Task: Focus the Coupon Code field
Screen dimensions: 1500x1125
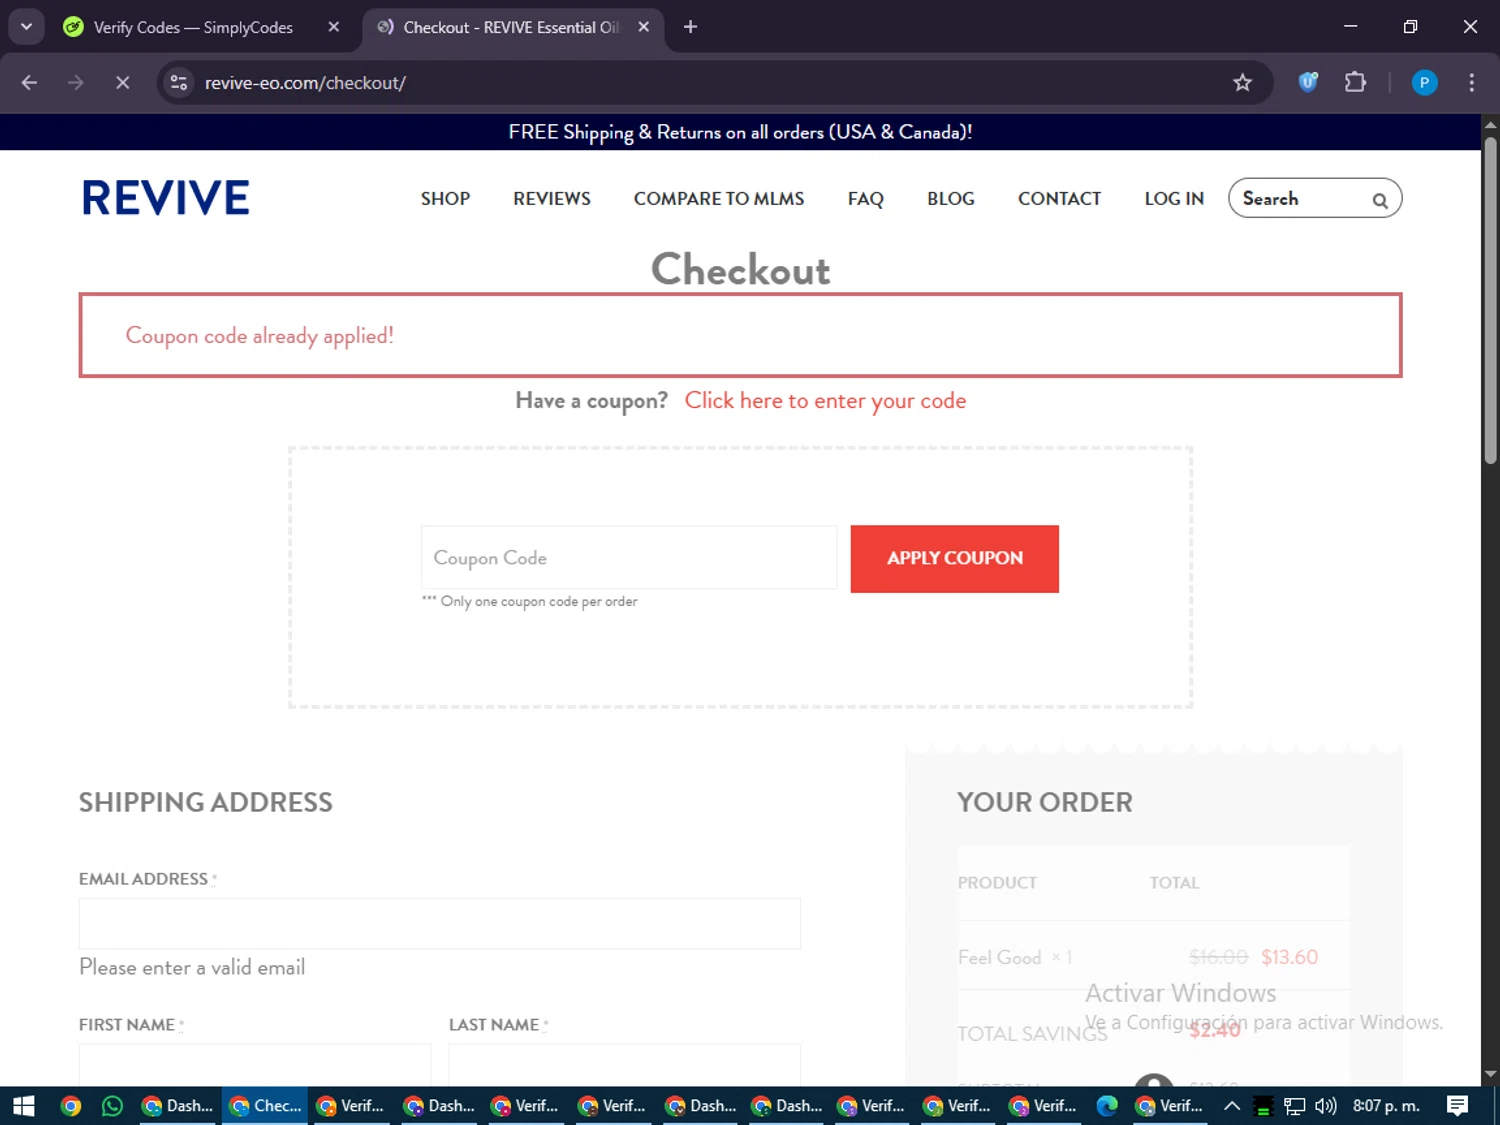Action: 628,558
